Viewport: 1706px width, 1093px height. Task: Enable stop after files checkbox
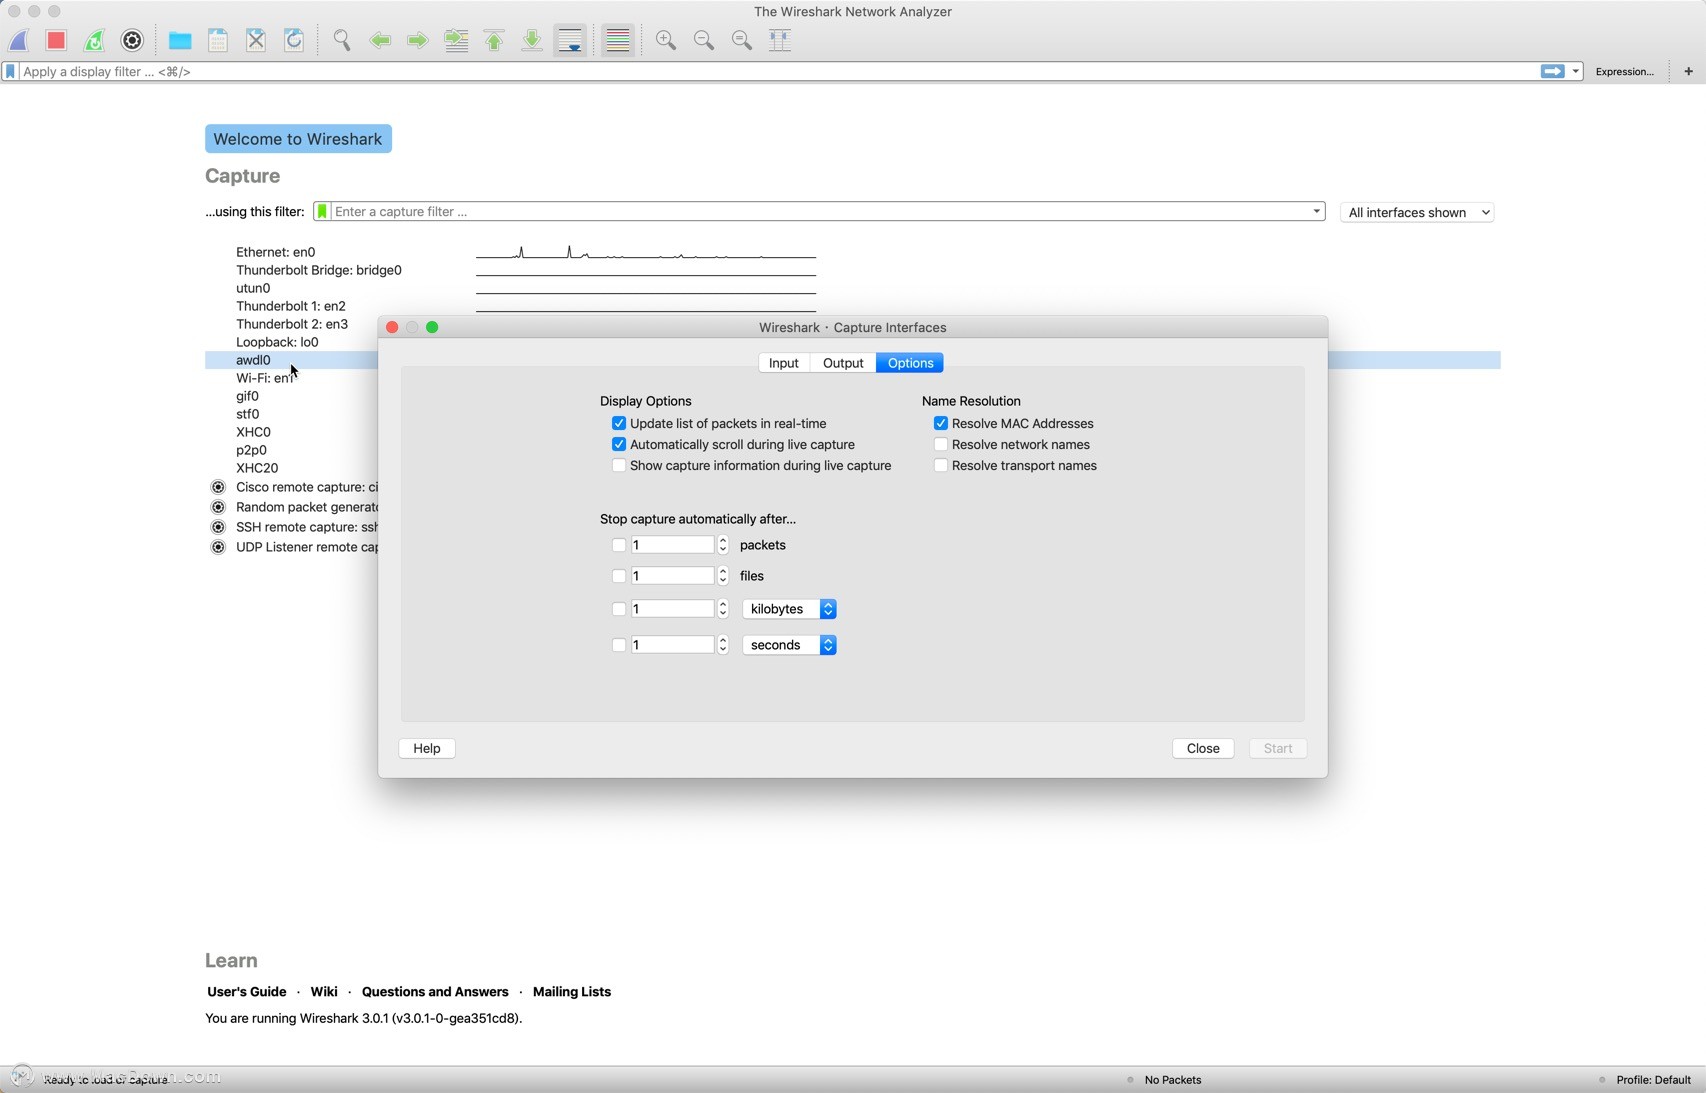pyautogui.click(x=619, y=576)
